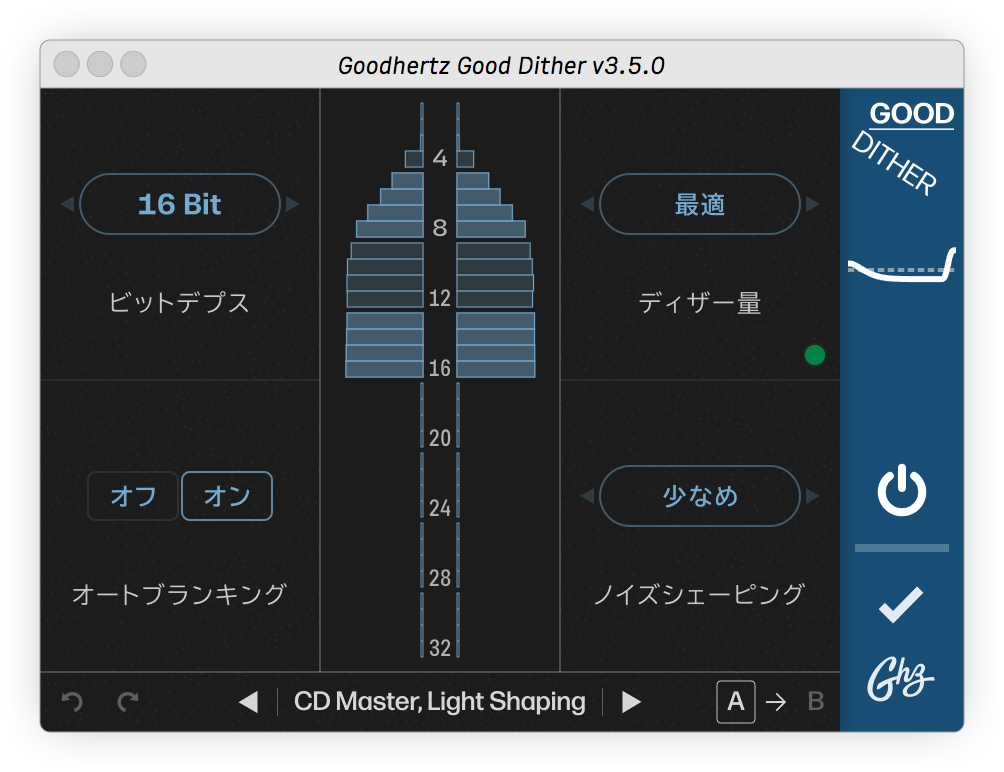Click the undo arrow icon

click(72, 702)
